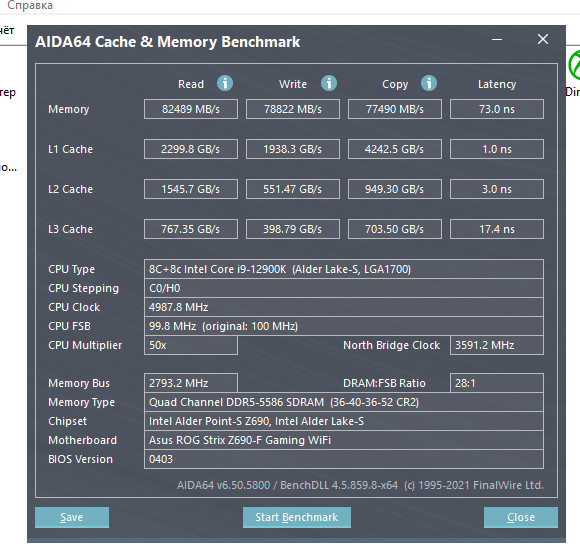Image resolution: width=580 pixels, height=553 pixels.
Task: Click the Save button
Action: pyautogui.click(x=72, y=517)
